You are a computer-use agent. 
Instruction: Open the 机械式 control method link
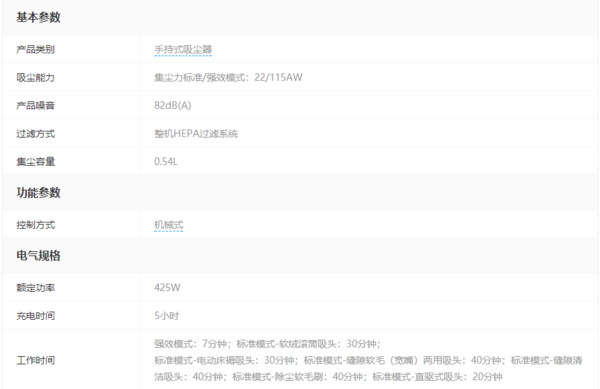pos(169,225)
